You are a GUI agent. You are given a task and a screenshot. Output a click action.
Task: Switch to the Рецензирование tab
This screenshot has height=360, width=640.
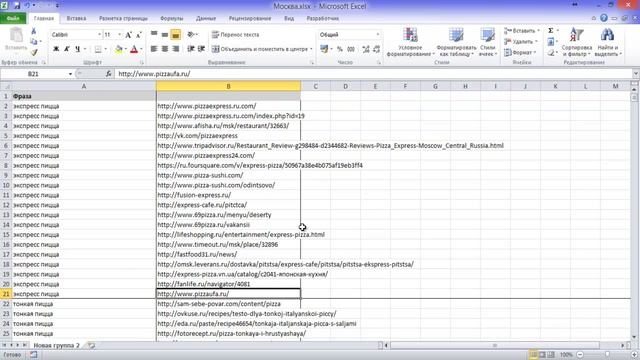[250, 18]
